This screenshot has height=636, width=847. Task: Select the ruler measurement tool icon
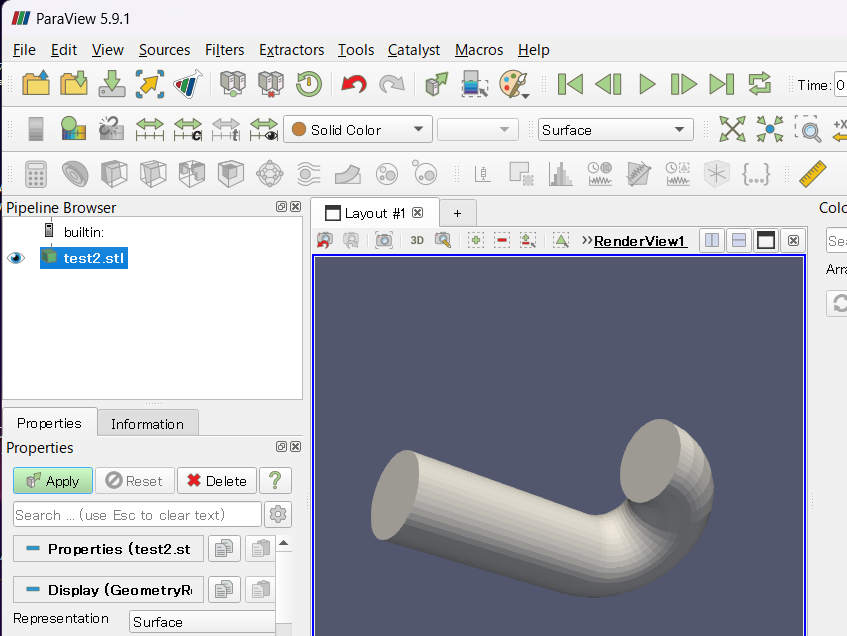tap(814, 174)
